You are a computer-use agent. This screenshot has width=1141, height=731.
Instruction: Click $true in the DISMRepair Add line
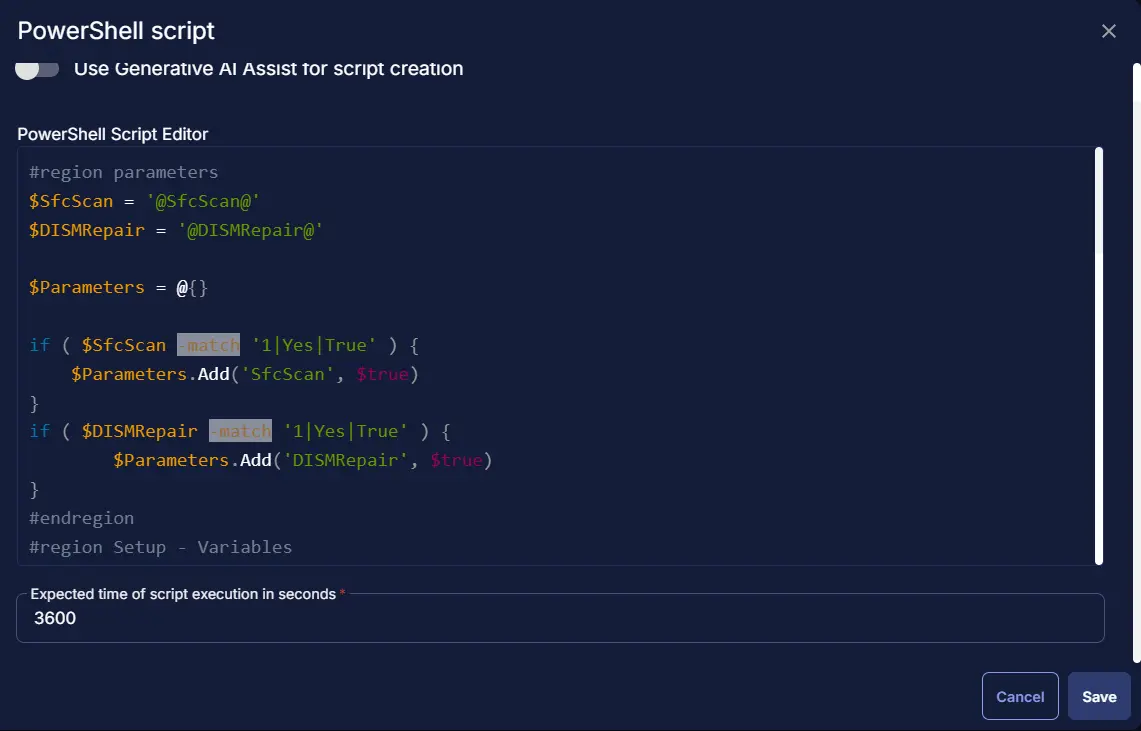(x=456, y=460)
